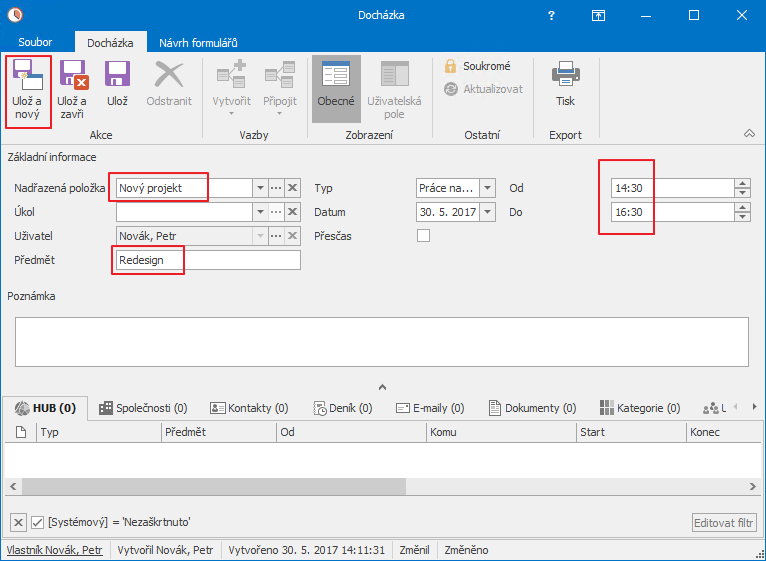Click the Ulož a nový save icon
Screen dimensions: 766x561
coord(28,76)
